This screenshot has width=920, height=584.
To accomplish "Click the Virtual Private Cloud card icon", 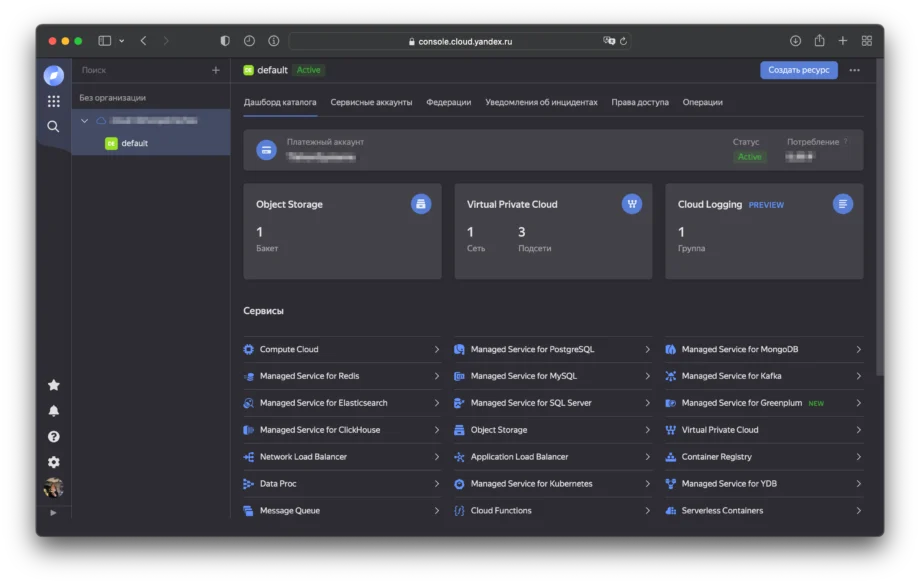I will [632, 204].
